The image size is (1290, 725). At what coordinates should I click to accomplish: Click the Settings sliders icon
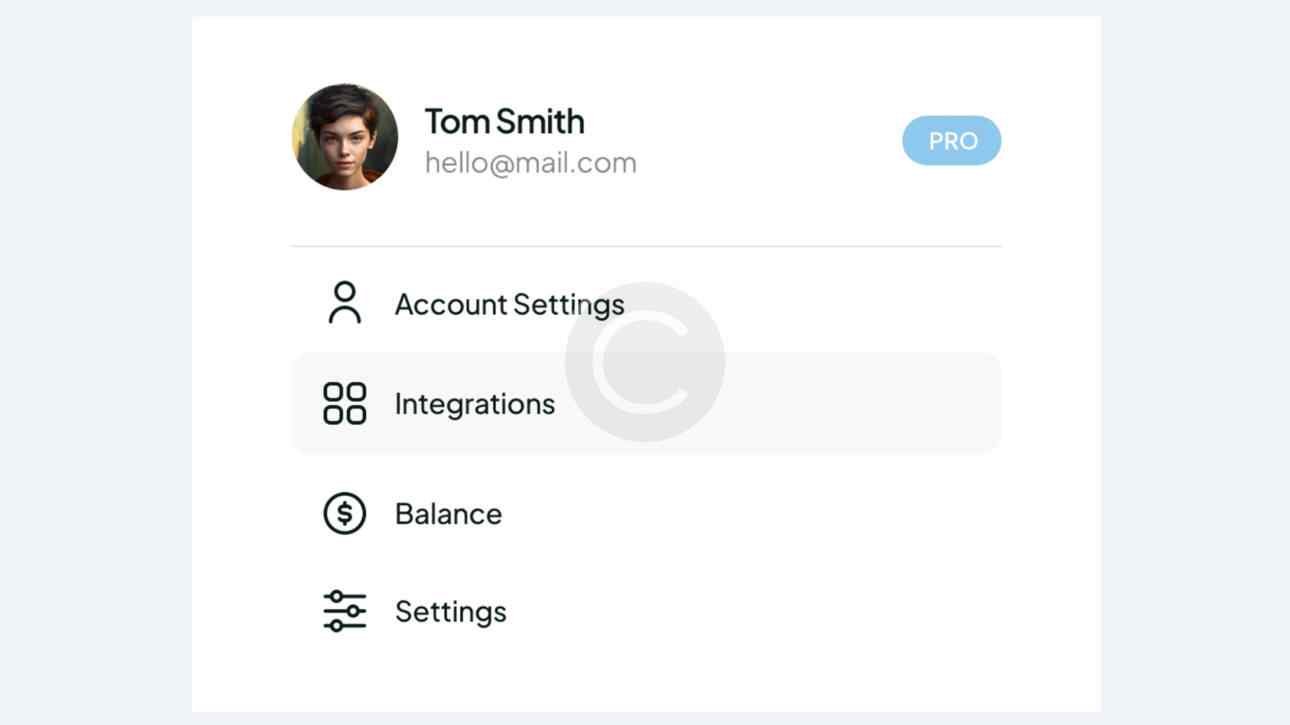(x=345, y=611)
